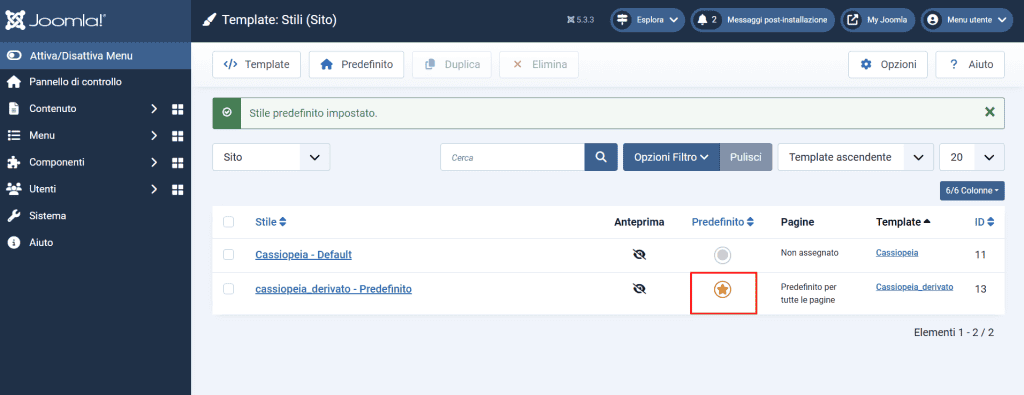Viewport: 1024px width, 395px height.
Task: Click Non assegnato pages text
Action: click(809, 253)
